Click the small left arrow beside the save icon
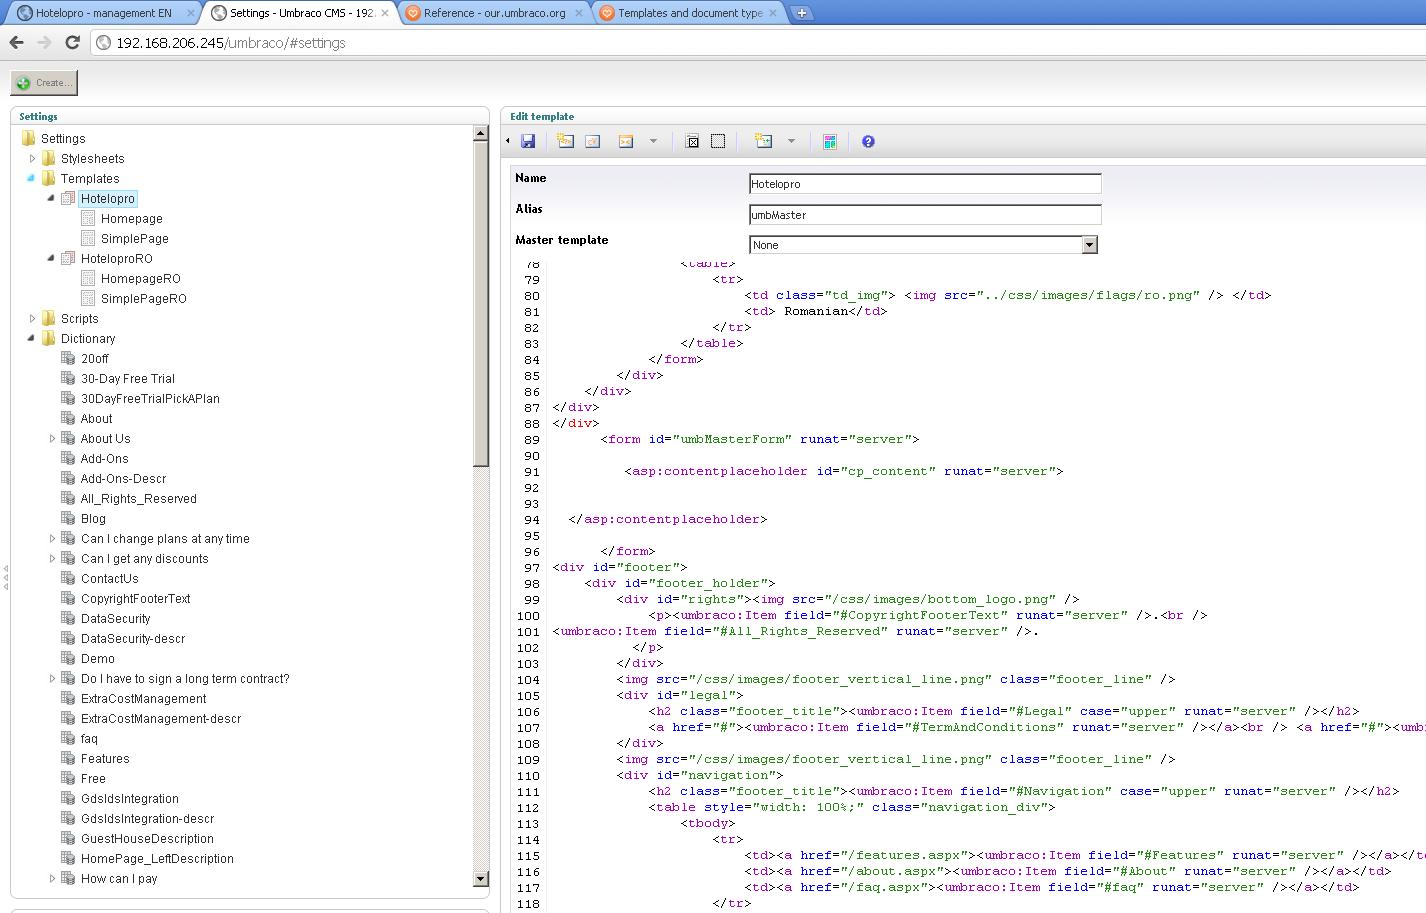This screenshot has width=1426, height=913. click(x=508, y=141)
